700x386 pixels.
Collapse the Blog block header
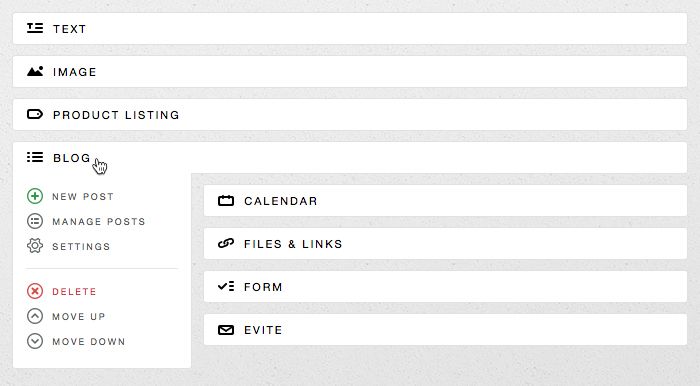tap(350, 158)
